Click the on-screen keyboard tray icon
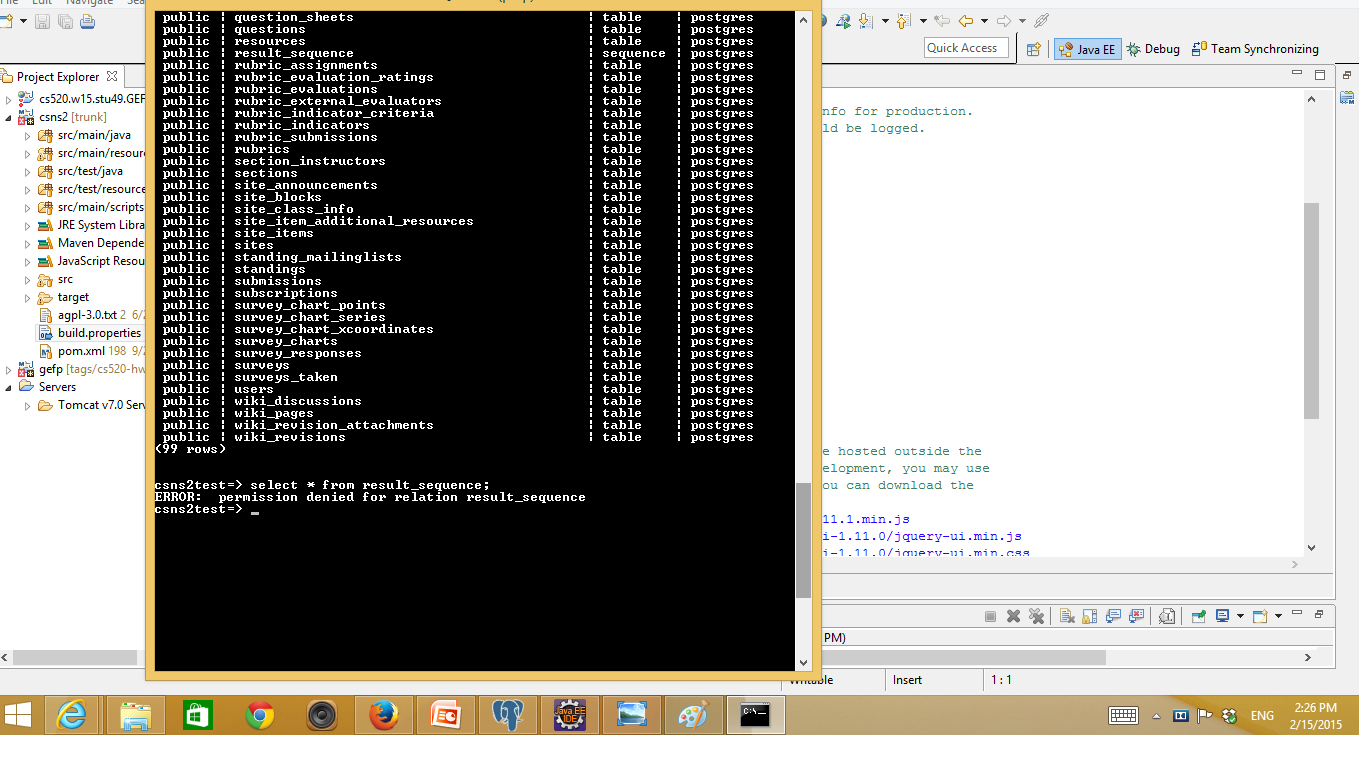 click(x=1123, y=715)
